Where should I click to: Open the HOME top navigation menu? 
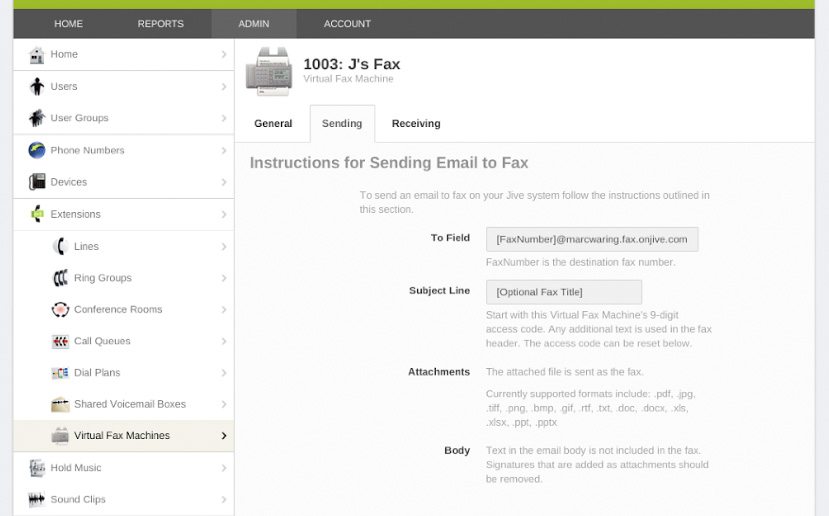68,24
